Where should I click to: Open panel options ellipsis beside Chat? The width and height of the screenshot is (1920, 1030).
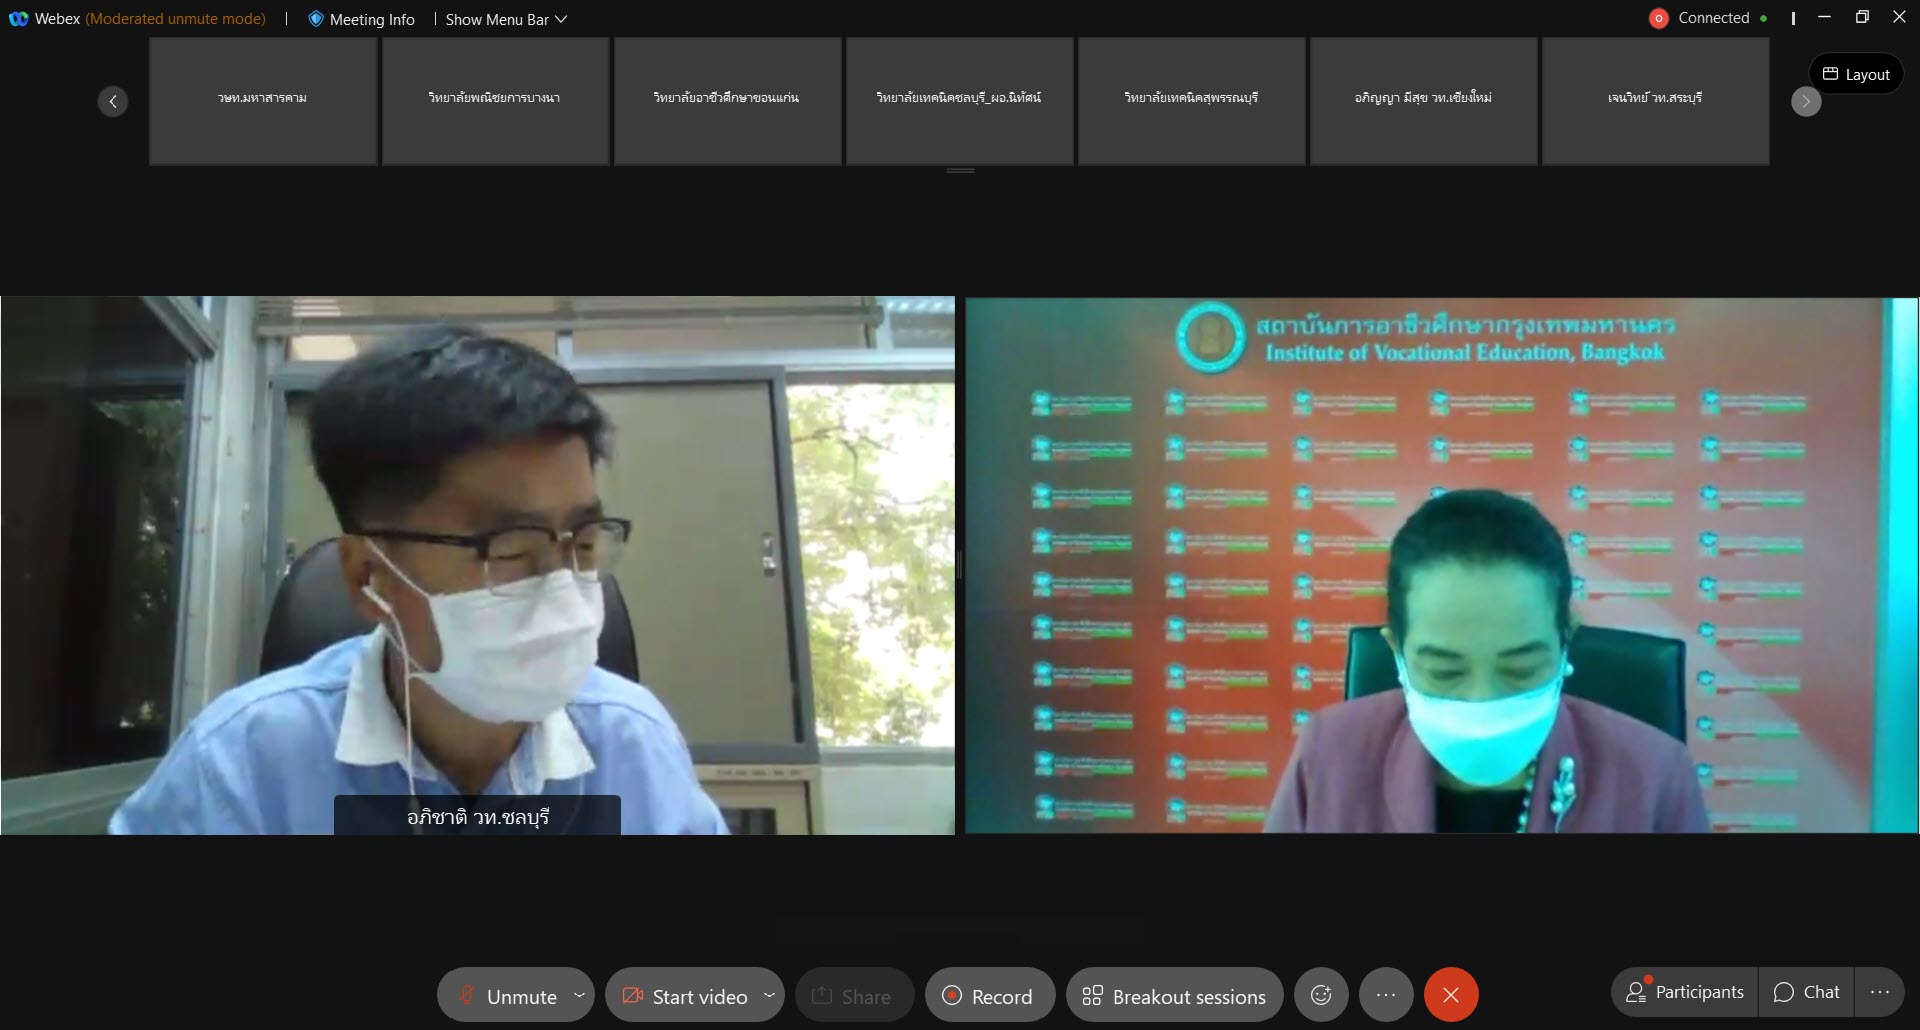click(1880, 992)
